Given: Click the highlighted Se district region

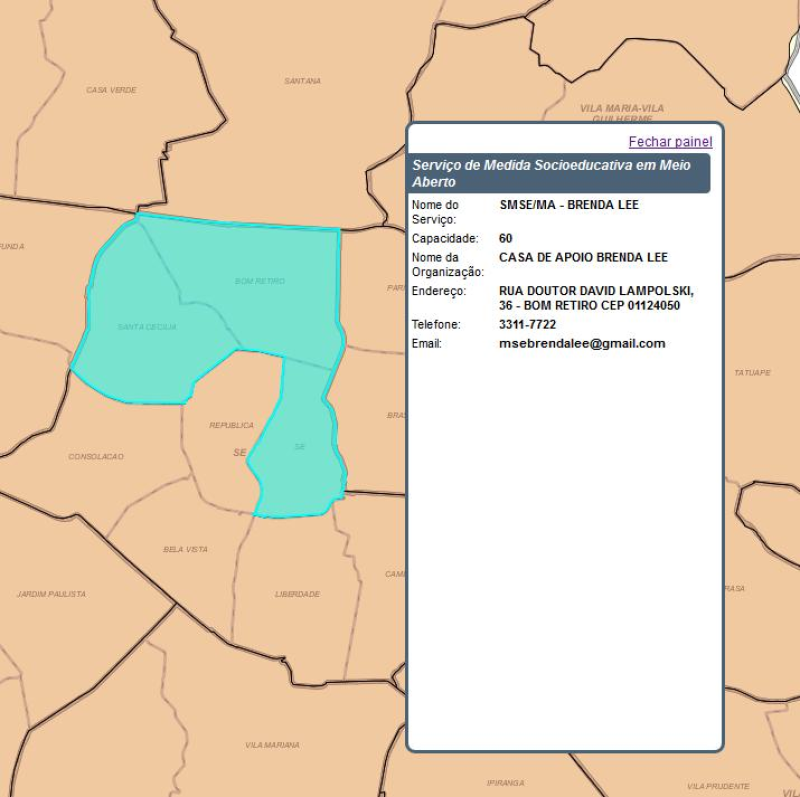Looking at the screenshot, I should (x=298, y=448).
